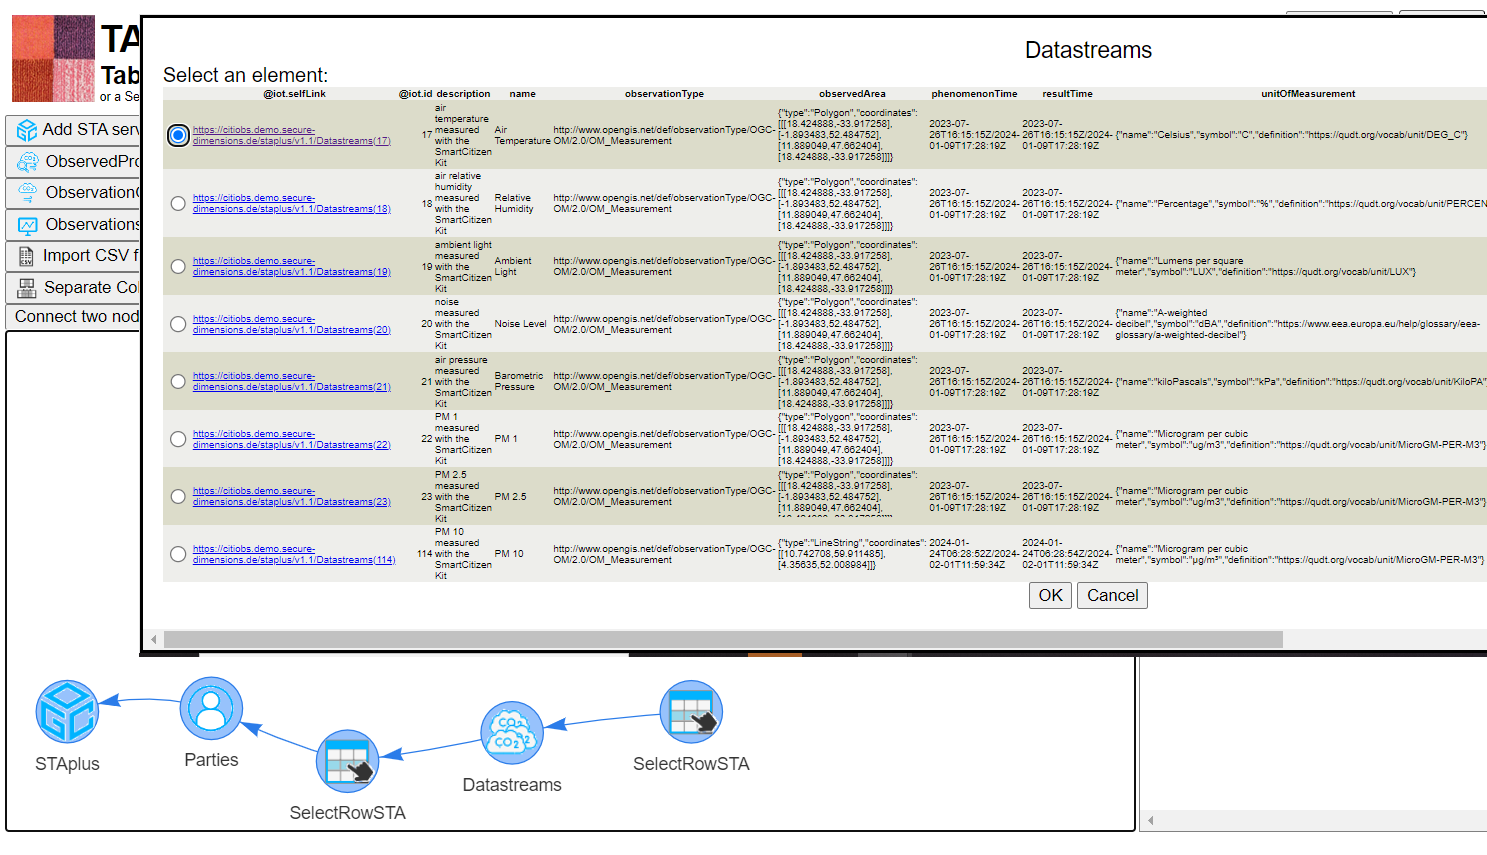
Task: Click the Separate Columns sidebar icon
Action: (x=27, y=288)
